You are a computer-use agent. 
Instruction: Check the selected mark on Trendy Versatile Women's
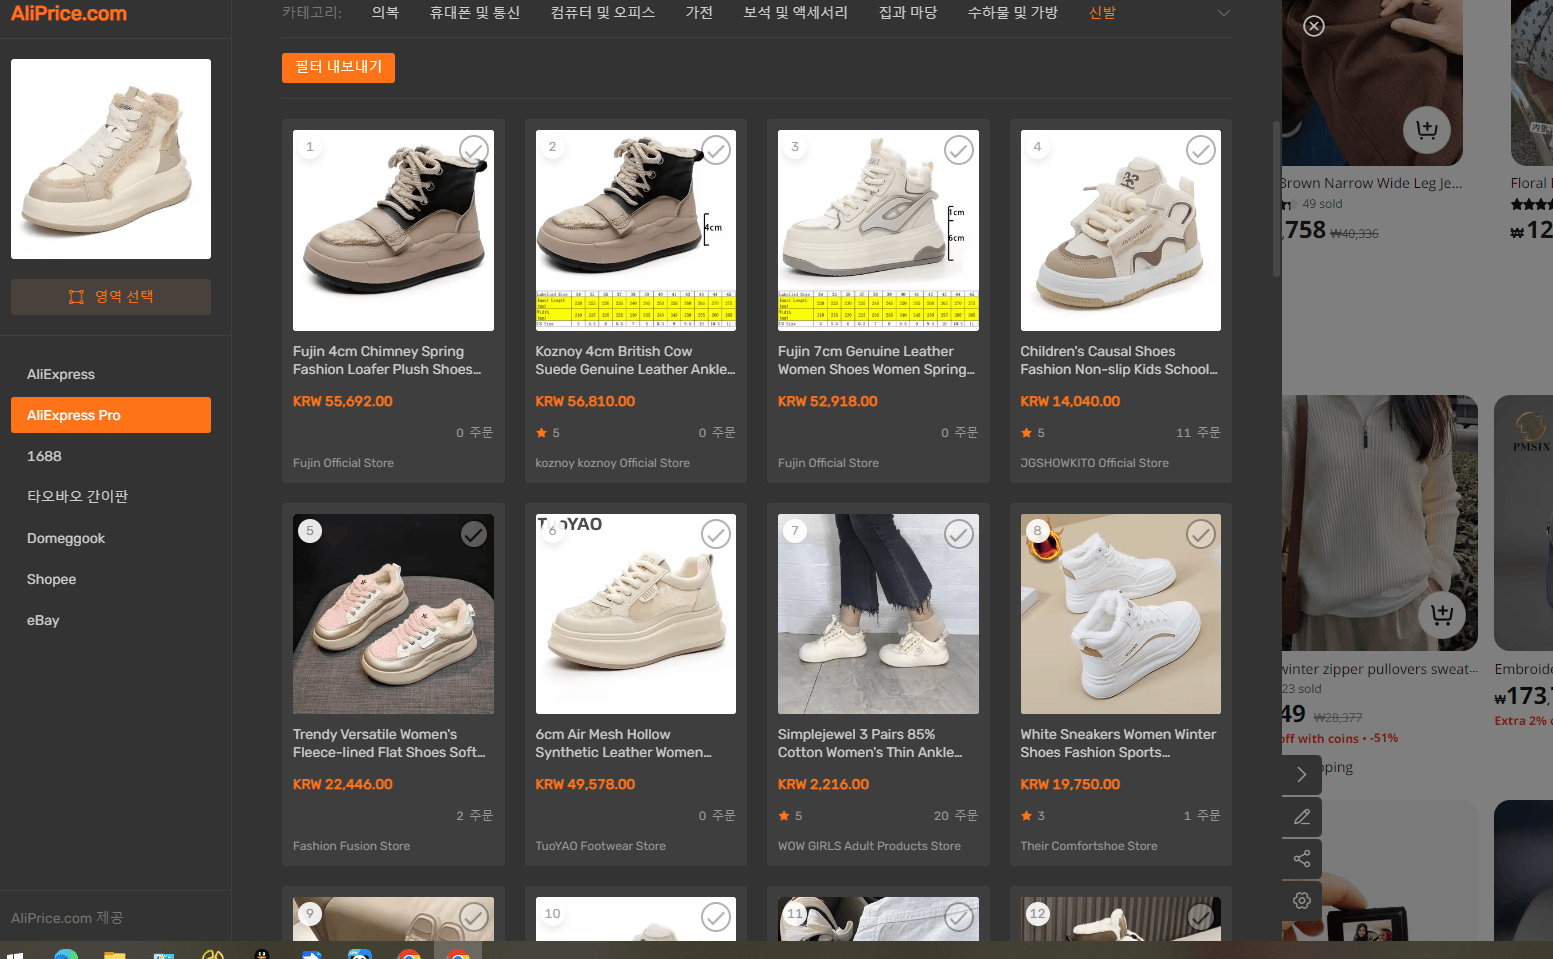point(474,534)
